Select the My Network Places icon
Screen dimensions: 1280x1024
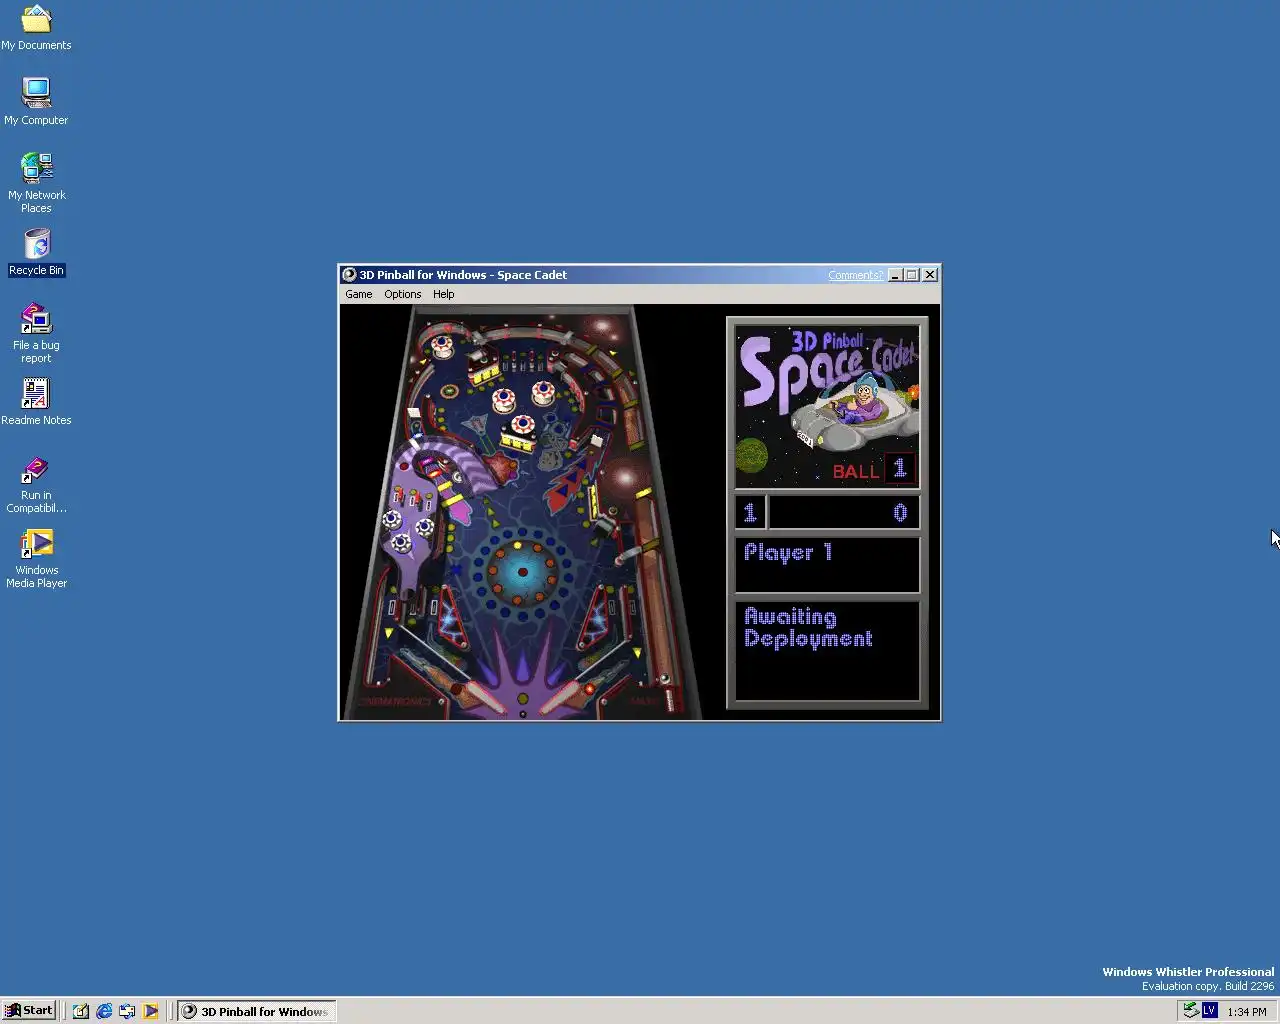click(36, 182)
